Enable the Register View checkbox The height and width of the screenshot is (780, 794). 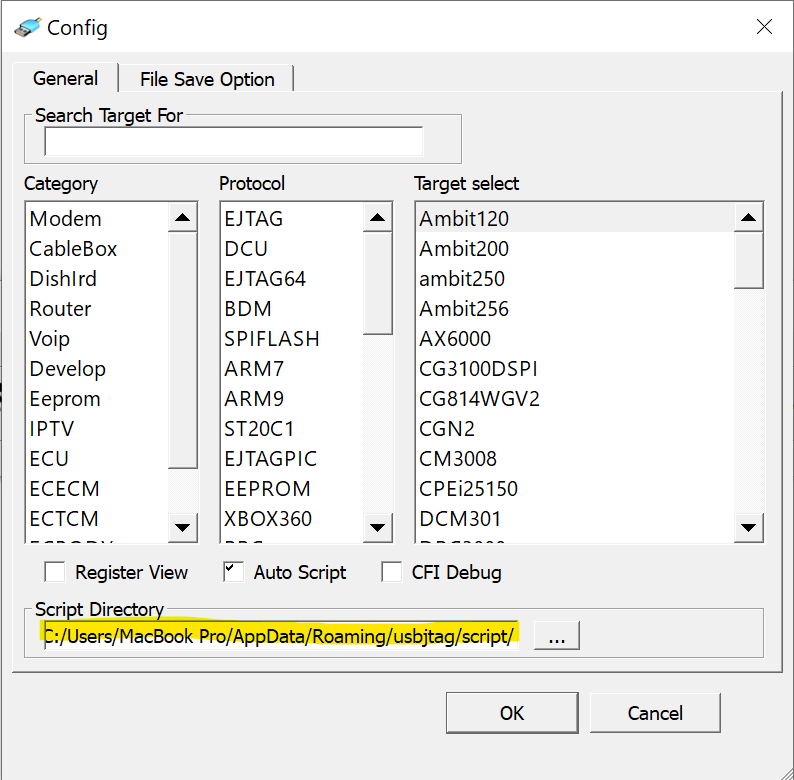[56, 572]
